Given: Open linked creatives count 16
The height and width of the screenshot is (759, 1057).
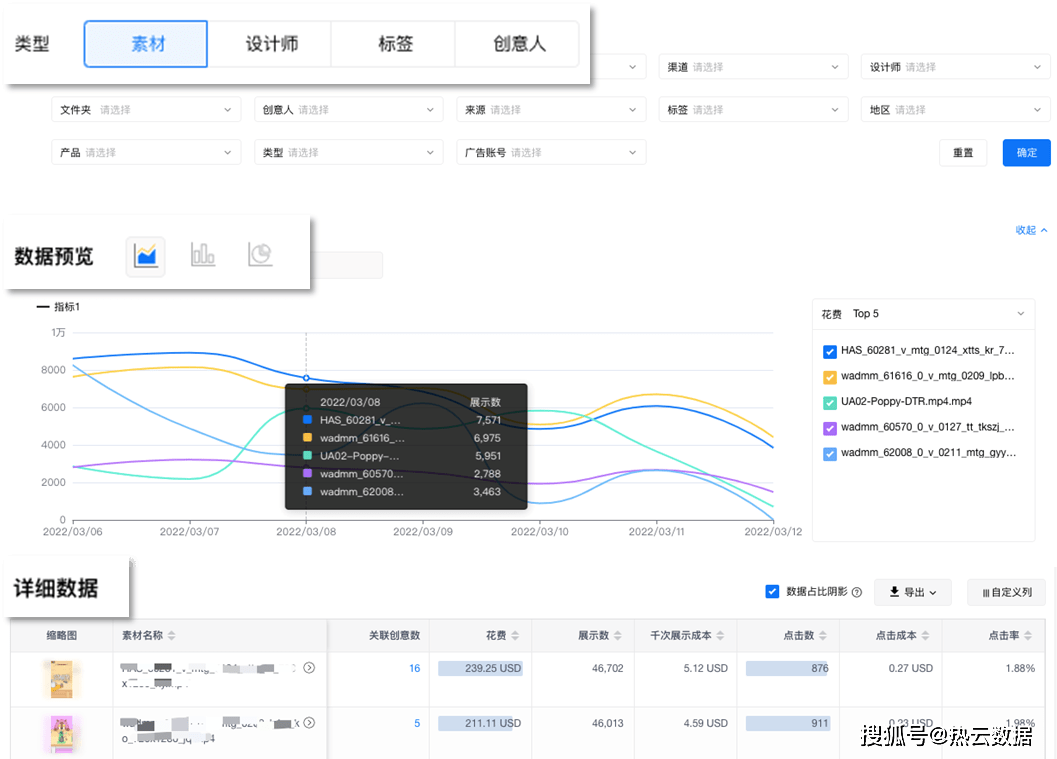Looking at the screenshot, I should [x=415, y=668].
